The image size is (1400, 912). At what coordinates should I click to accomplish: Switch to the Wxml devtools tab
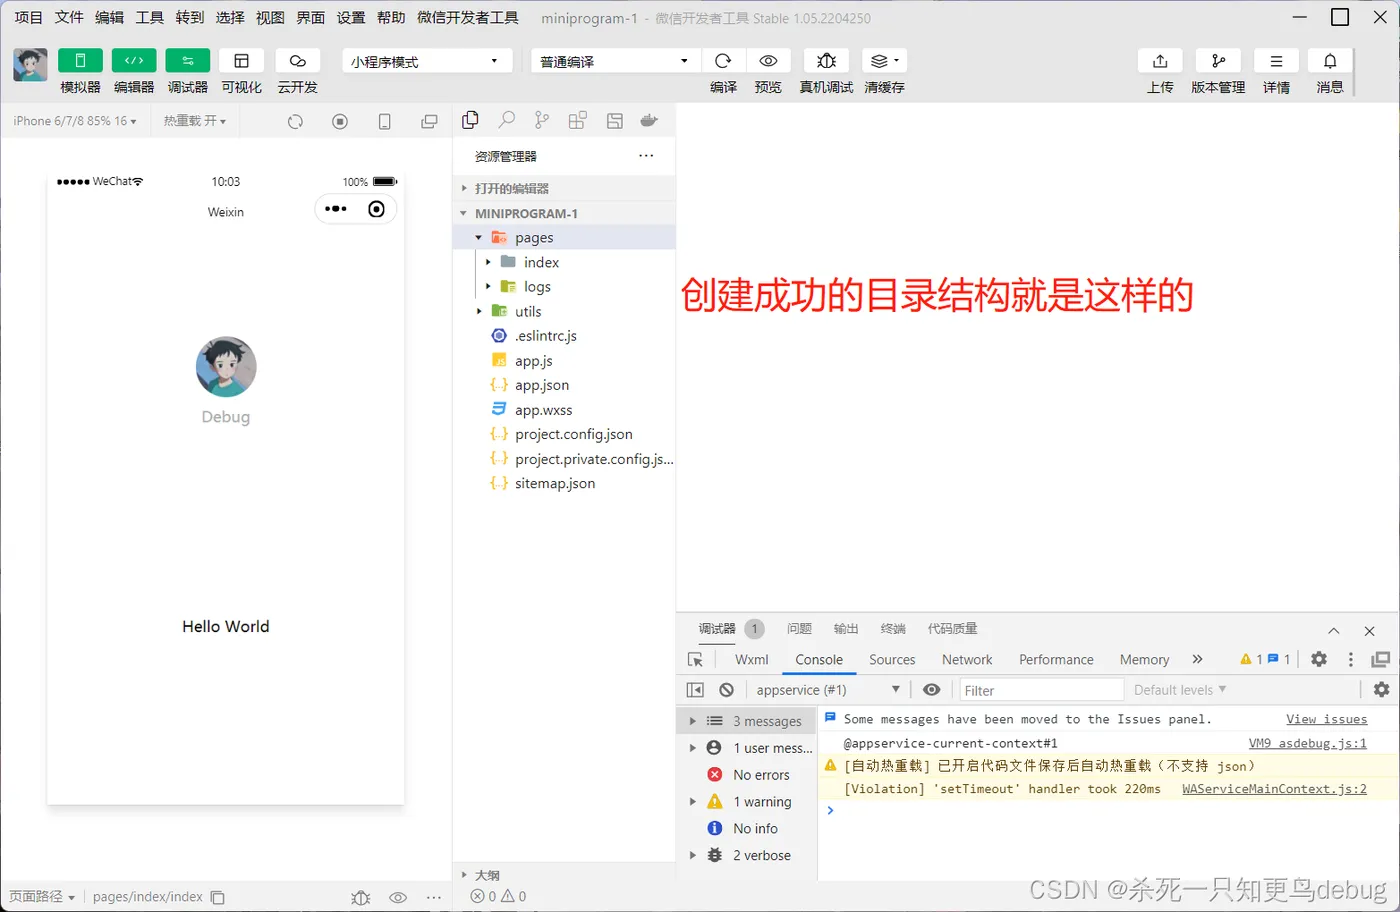pos(752,659)
